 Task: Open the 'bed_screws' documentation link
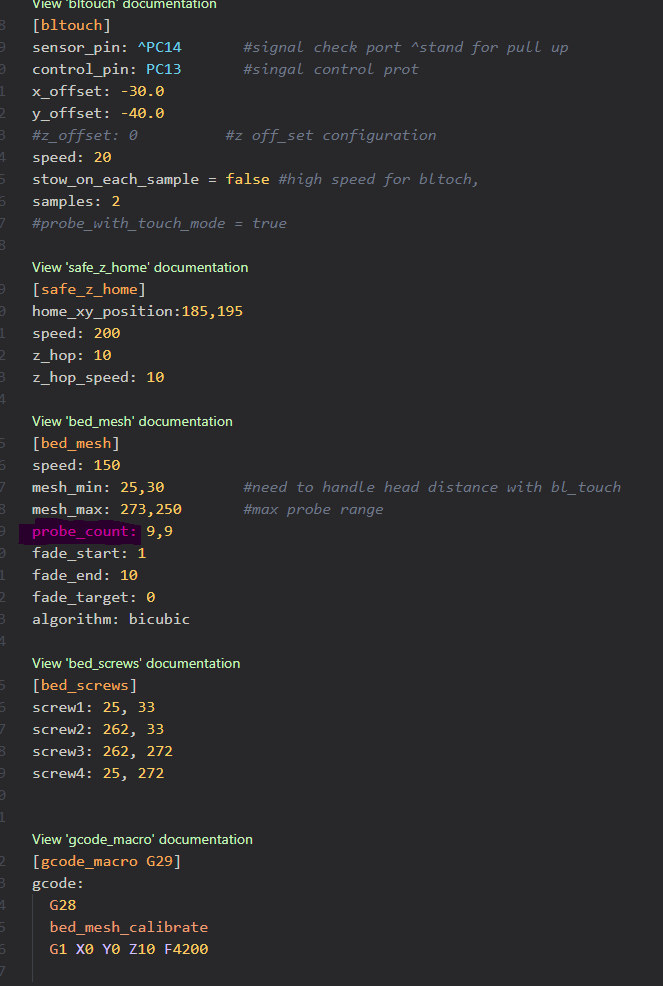[x=136, y=663]
